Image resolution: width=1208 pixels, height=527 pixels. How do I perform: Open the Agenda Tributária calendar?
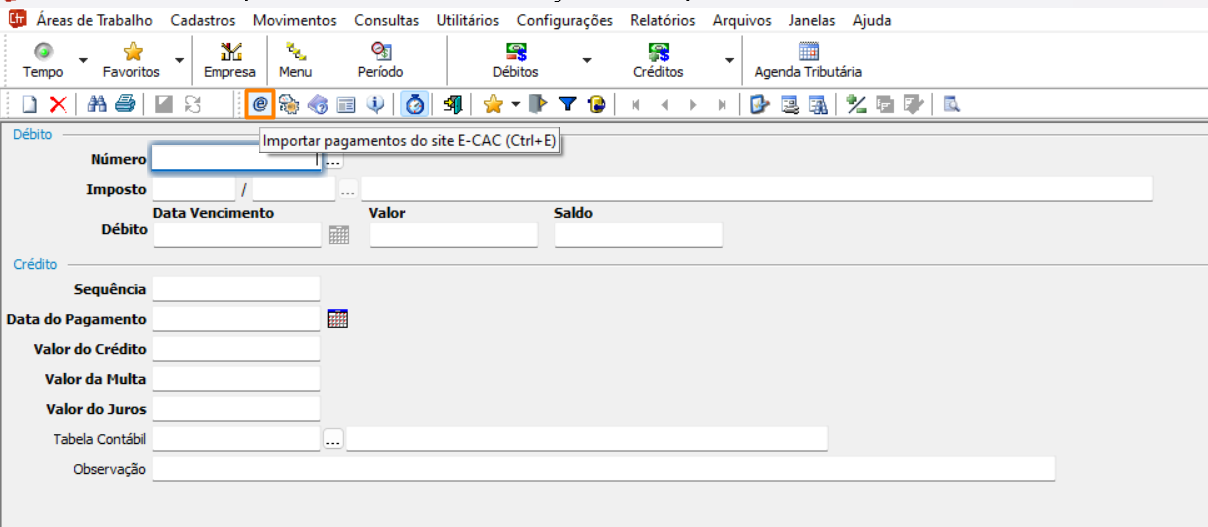[808, 61]
